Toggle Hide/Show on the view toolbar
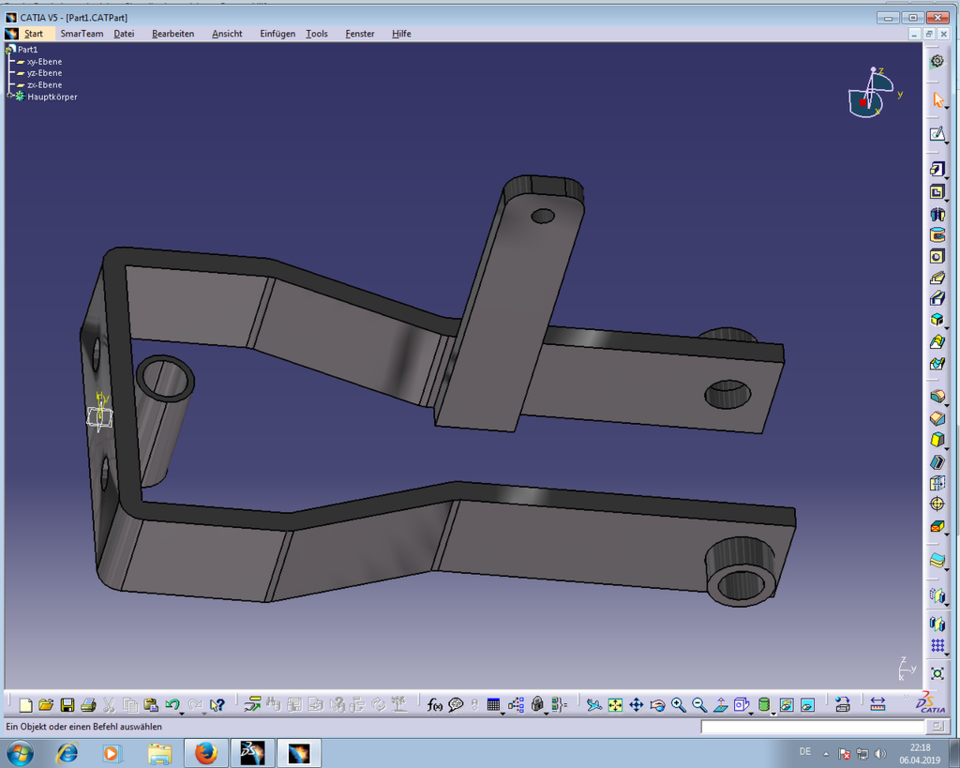 pyautogui.click(x=787, y=705)
